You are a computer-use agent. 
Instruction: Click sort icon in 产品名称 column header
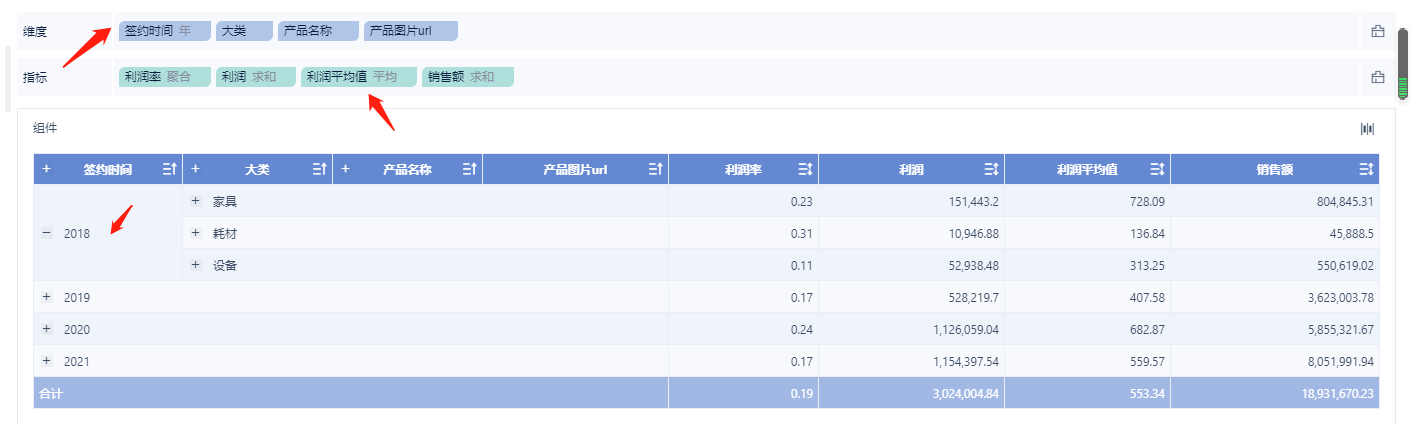(469, 170)
